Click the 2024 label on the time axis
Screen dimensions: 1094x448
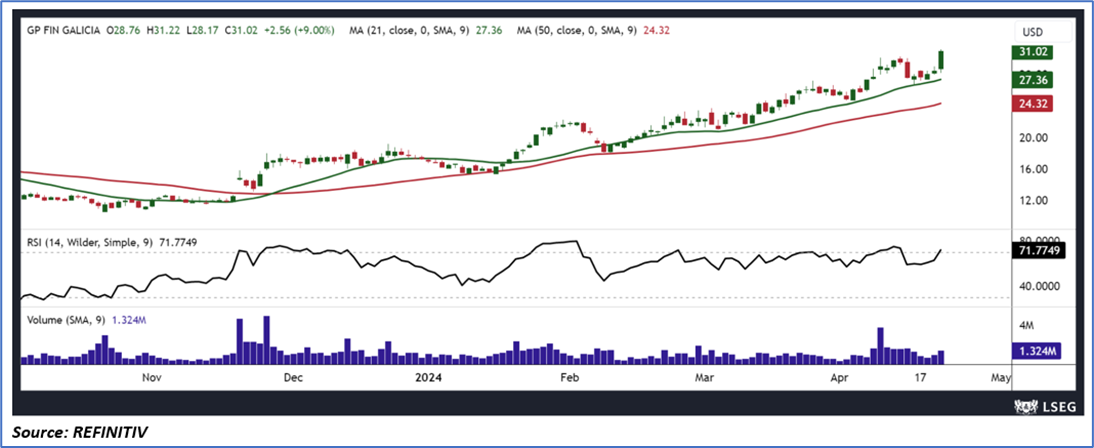tap(426, 378)
